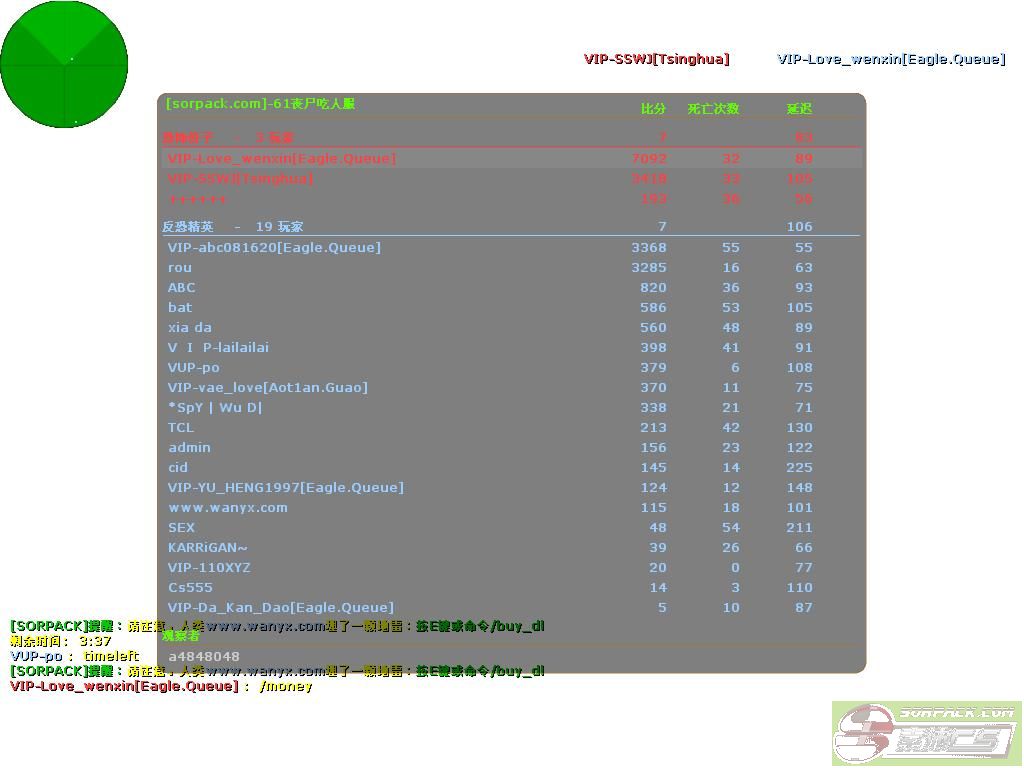Image resolution: width=1024 pixels, height=768 pixels.
Task: Click the 死亡次数 column header
Action: (x=713, y=109)
